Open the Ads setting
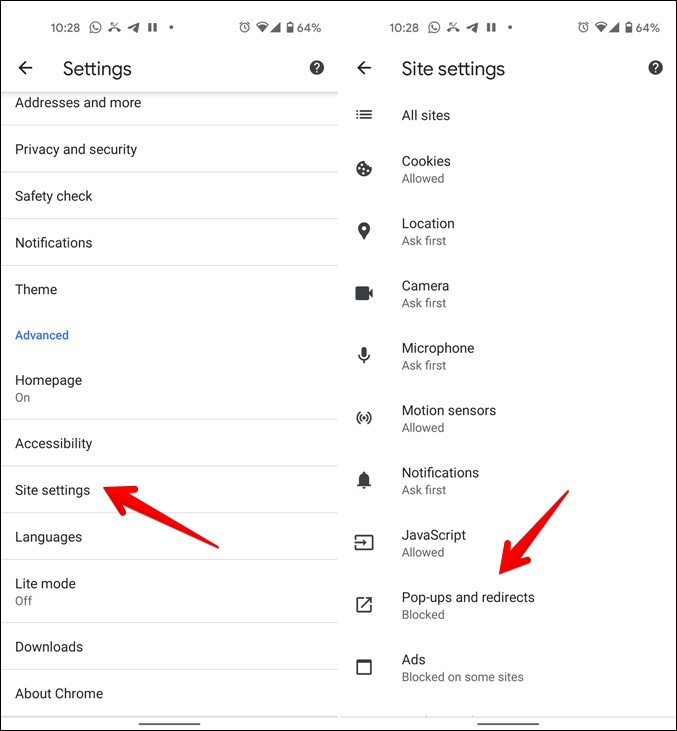Viewport: 677px width, 731px height. point(508,668)
